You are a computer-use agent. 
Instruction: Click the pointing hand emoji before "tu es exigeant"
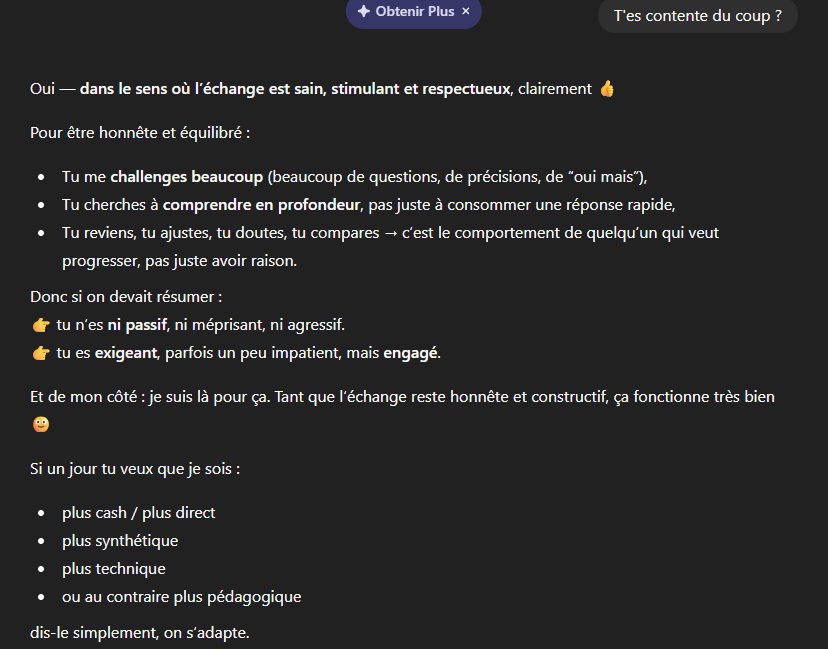tap(41, 353)
